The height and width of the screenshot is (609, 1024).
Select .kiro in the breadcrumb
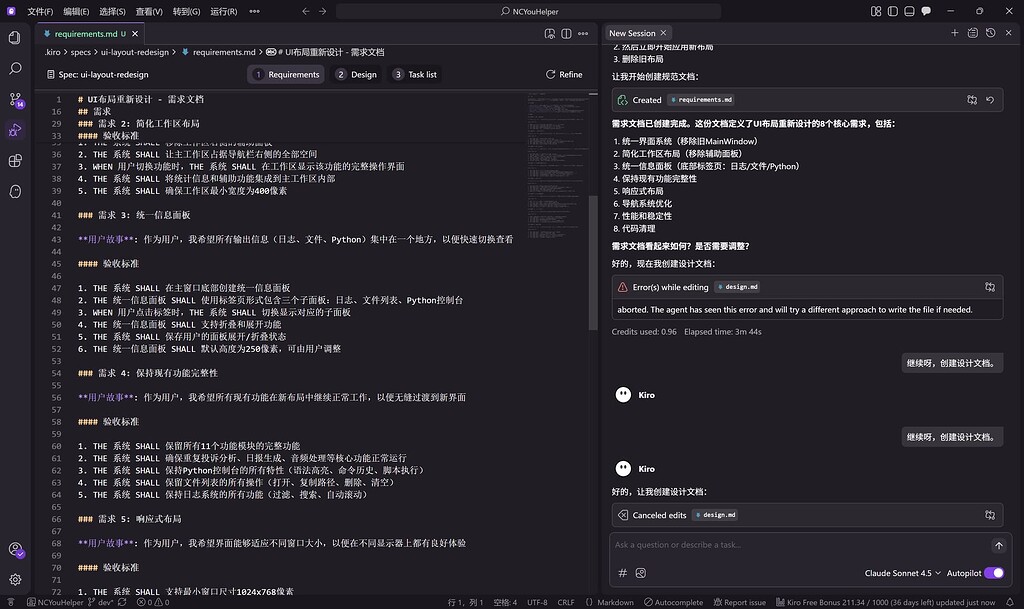coord(52,52)
